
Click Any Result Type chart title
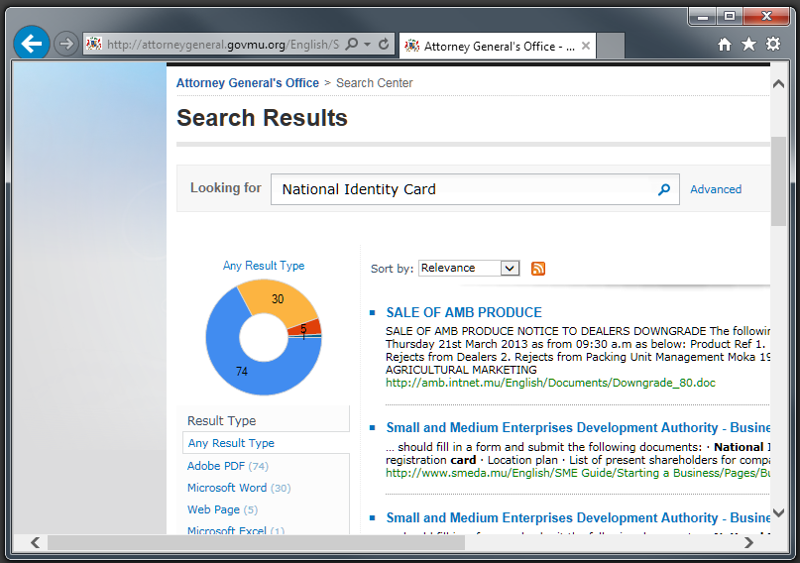pyautogui.click(x=263, y=266)
